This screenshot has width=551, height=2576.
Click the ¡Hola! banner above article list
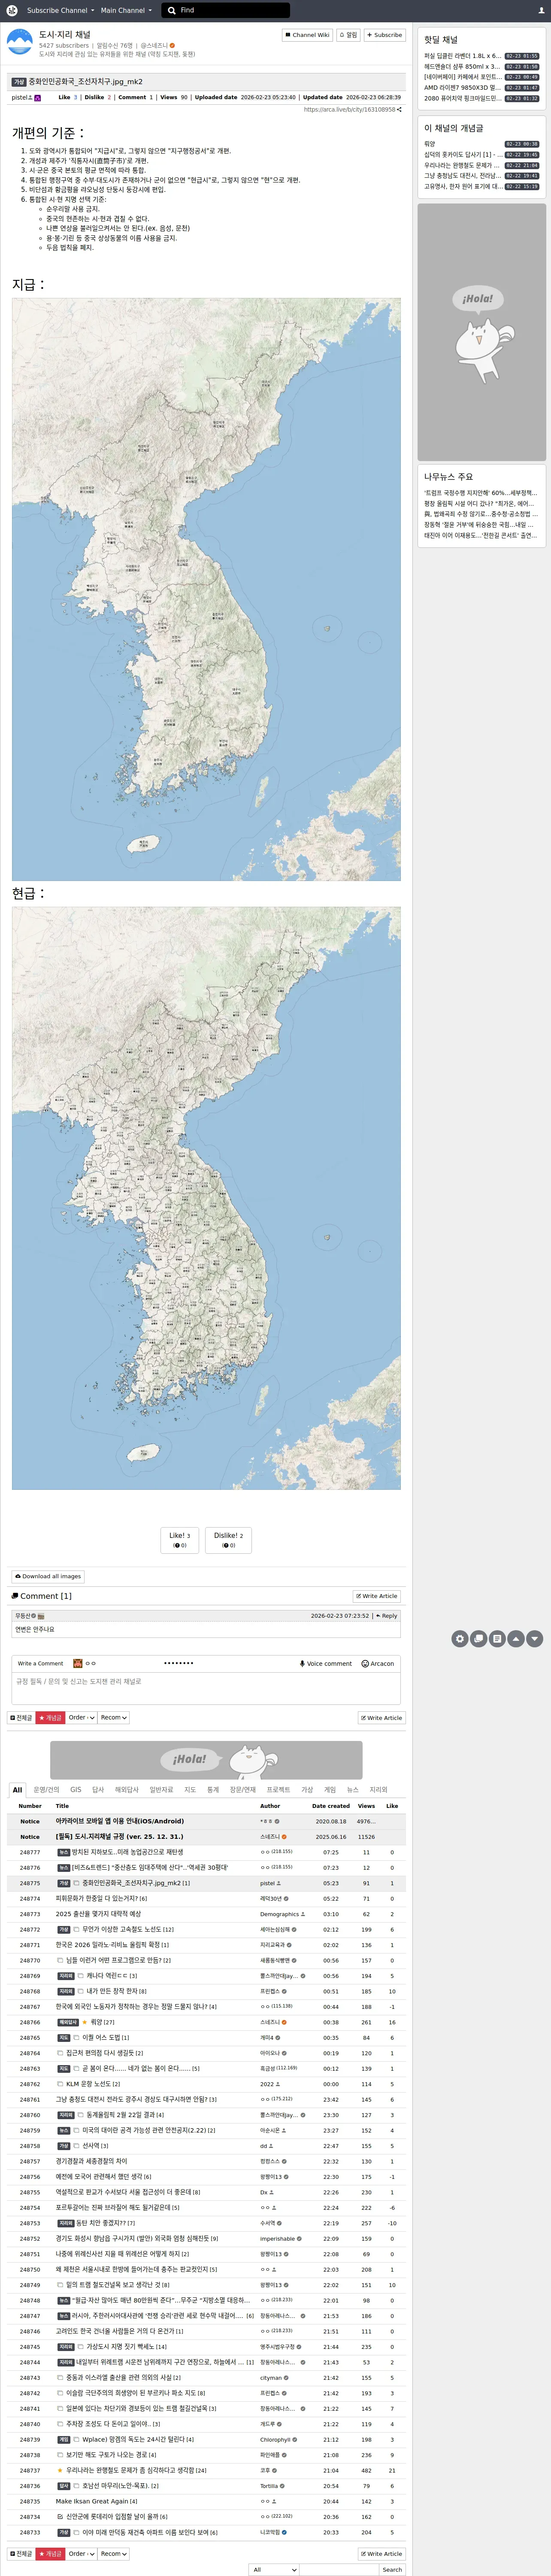pyautogui.click(x=206, y=1759)
